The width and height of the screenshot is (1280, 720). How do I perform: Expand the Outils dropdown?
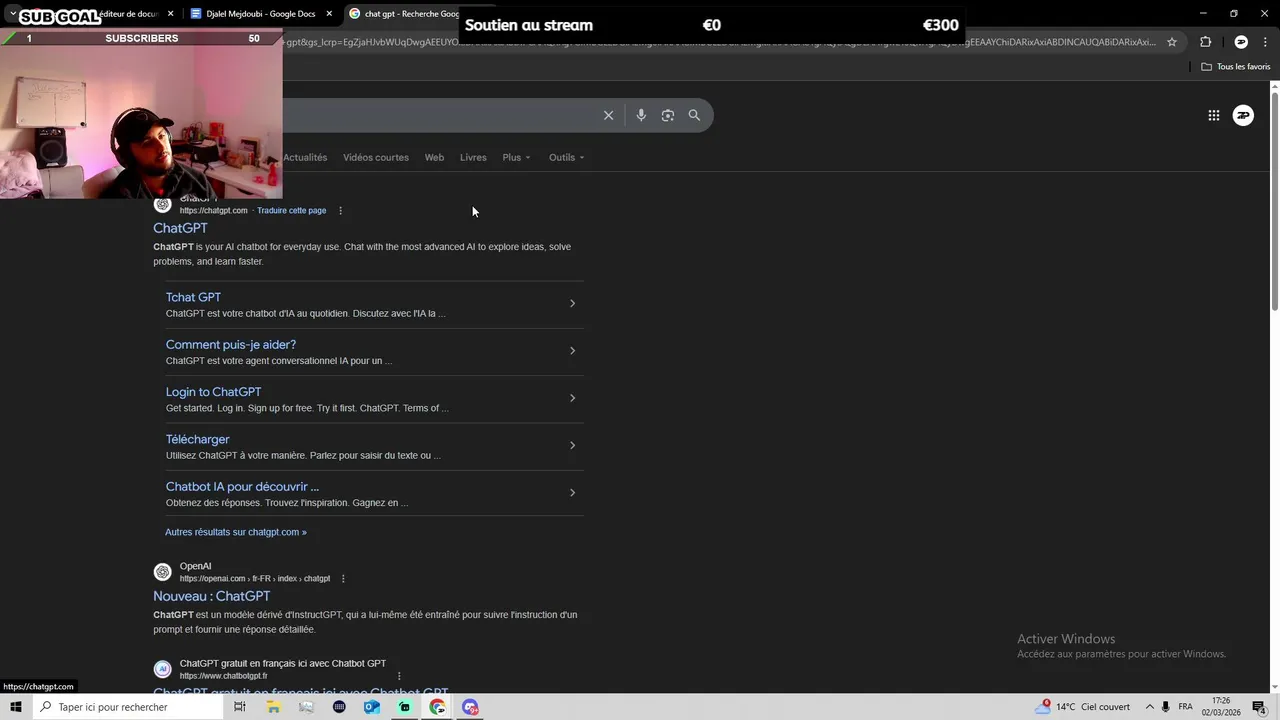click(567, 157)
